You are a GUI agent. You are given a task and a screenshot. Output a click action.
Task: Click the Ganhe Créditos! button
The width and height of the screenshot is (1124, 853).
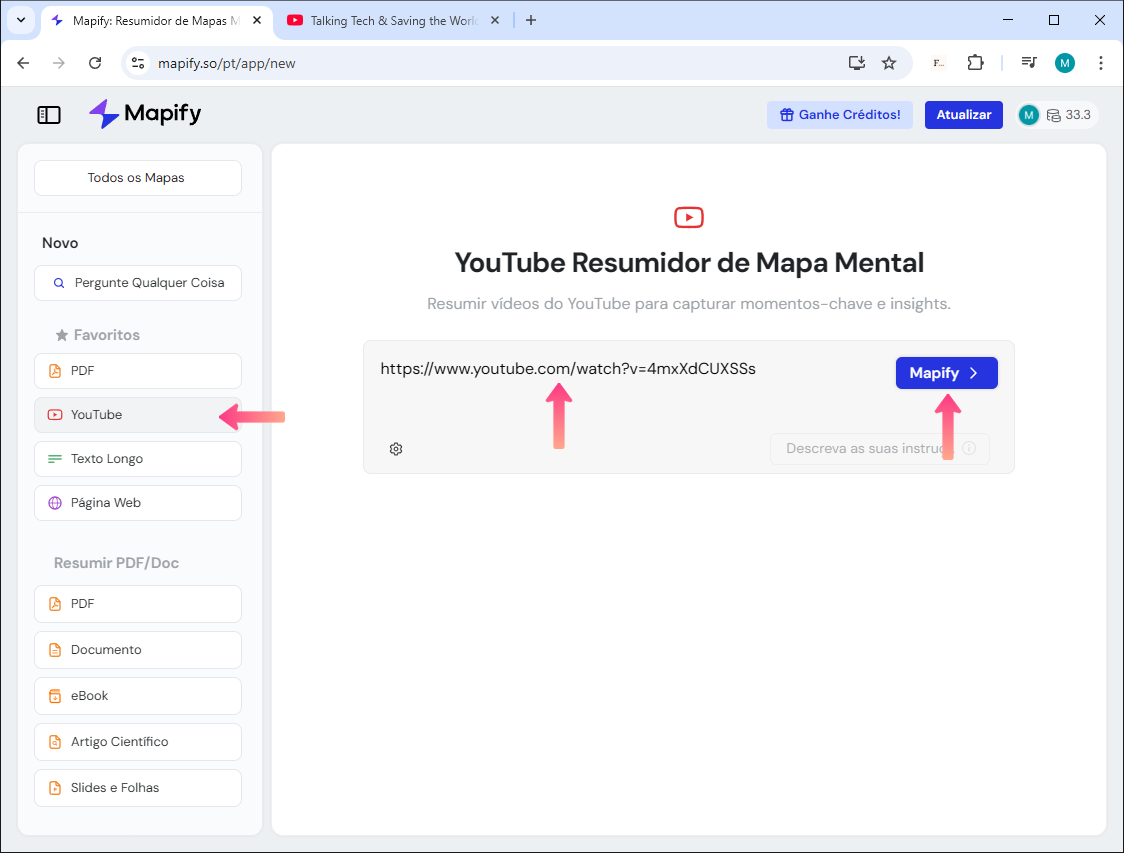click(839, 115)
